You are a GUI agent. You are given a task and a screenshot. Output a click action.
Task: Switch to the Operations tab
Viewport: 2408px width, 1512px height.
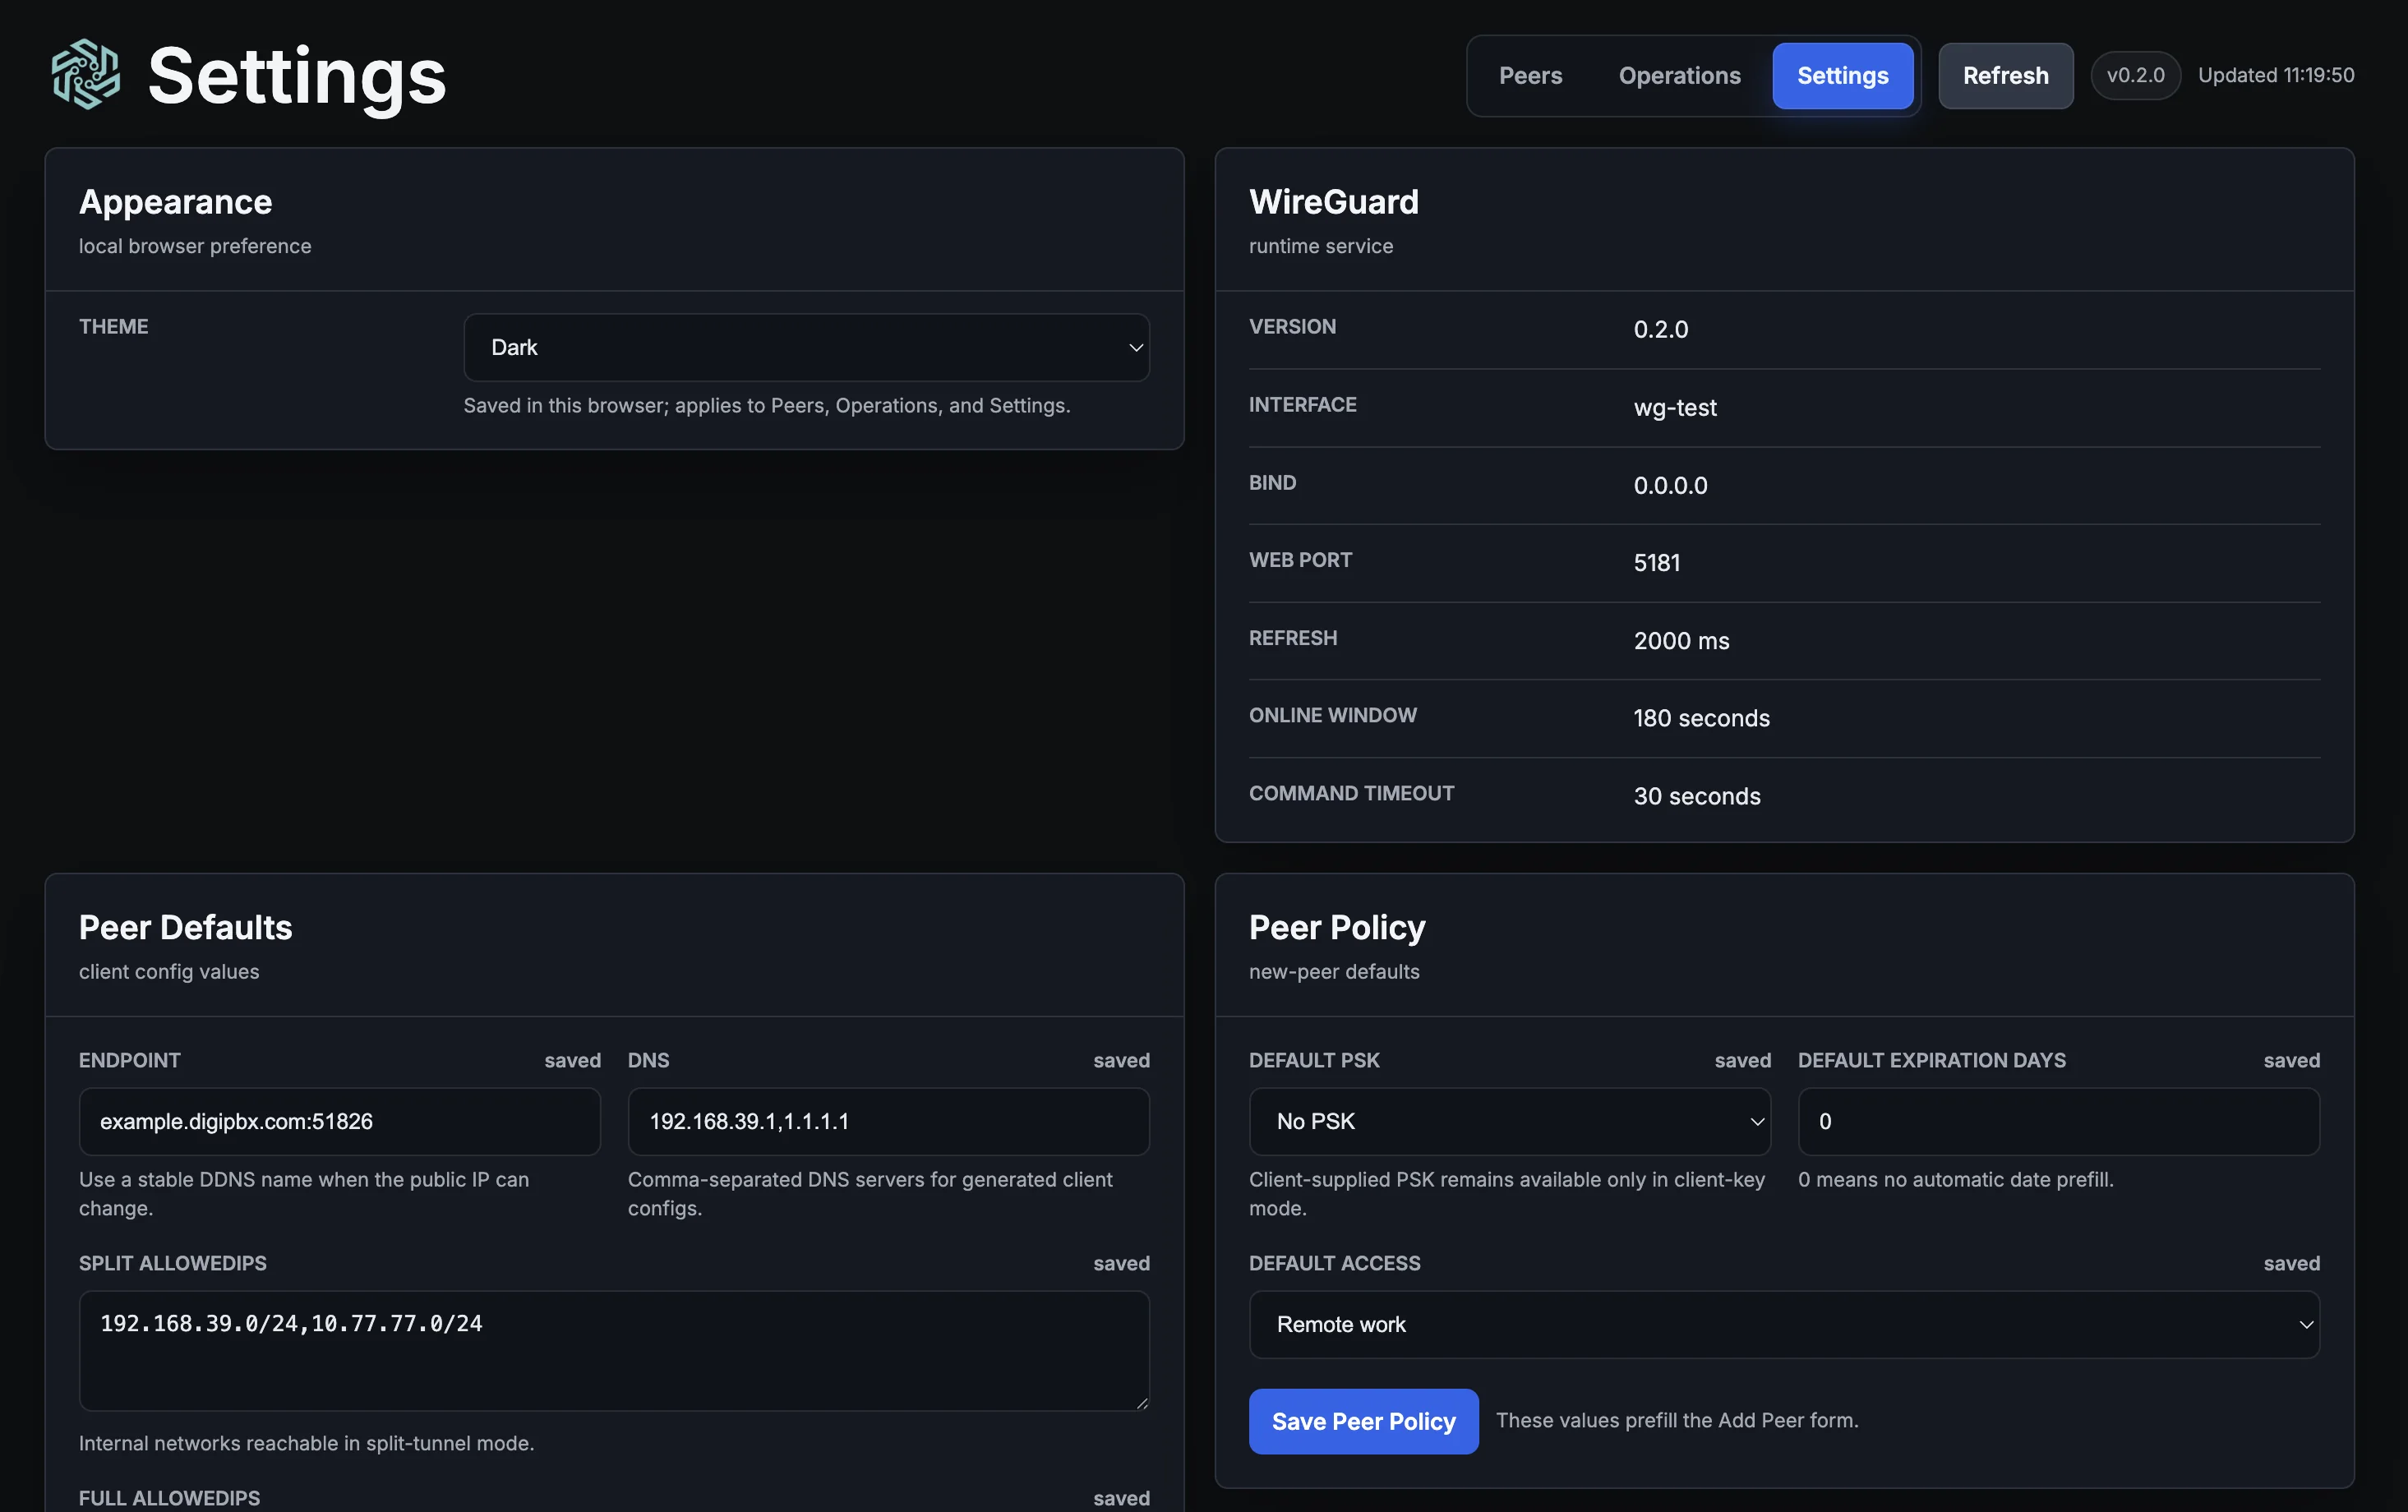click(x=1679, y=76)
